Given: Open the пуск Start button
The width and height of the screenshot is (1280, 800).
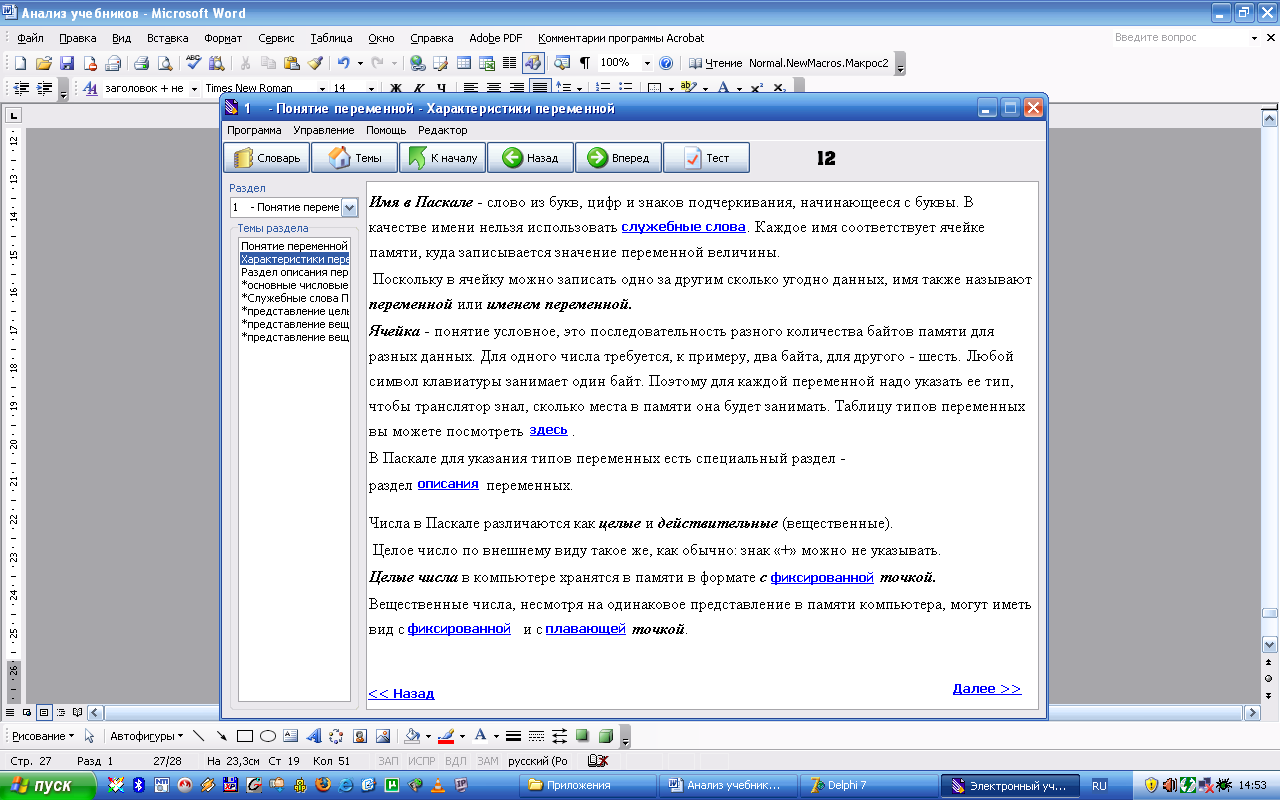Looking at the screenshot, I should [x=48, y=786].
